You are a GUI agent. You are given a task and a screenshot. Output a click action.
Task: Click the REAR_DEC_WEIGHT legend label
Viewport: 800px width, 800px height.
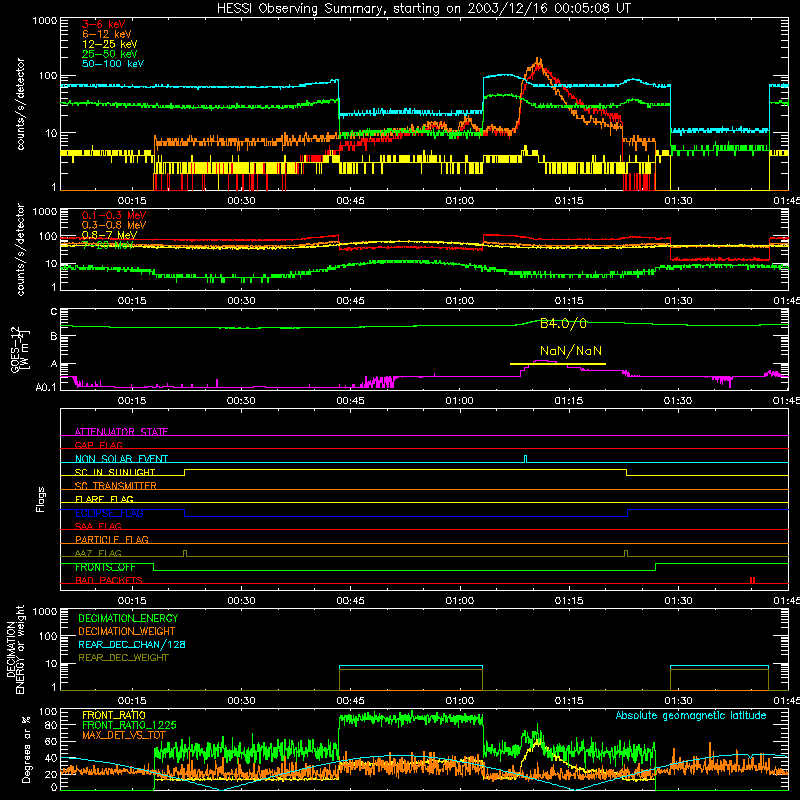coord(123,658)
